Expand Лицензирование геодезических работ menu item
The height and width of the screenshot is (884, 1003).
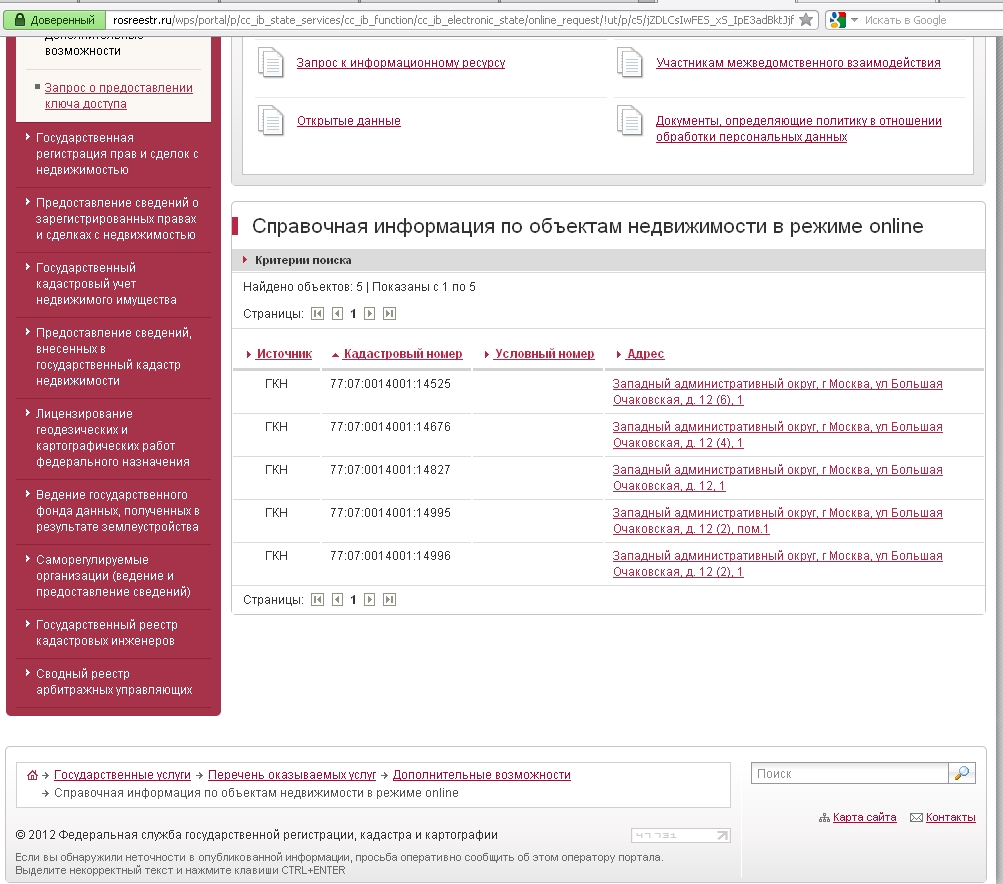[x=112, y=438]
